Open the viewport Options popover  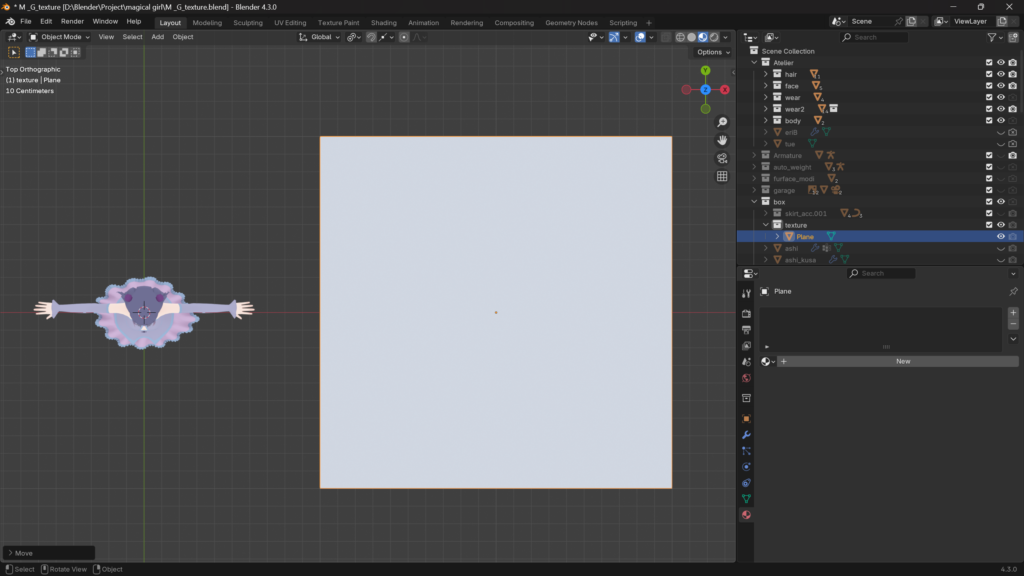click(x=712, y=52)
